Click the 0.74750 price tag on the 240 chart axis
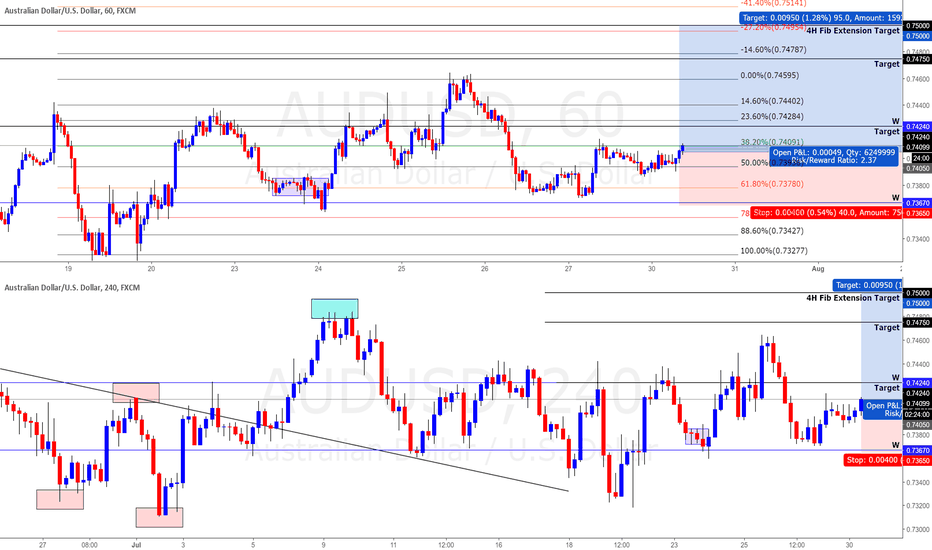Viewport: 932px width, 550px height. point(917,323)
